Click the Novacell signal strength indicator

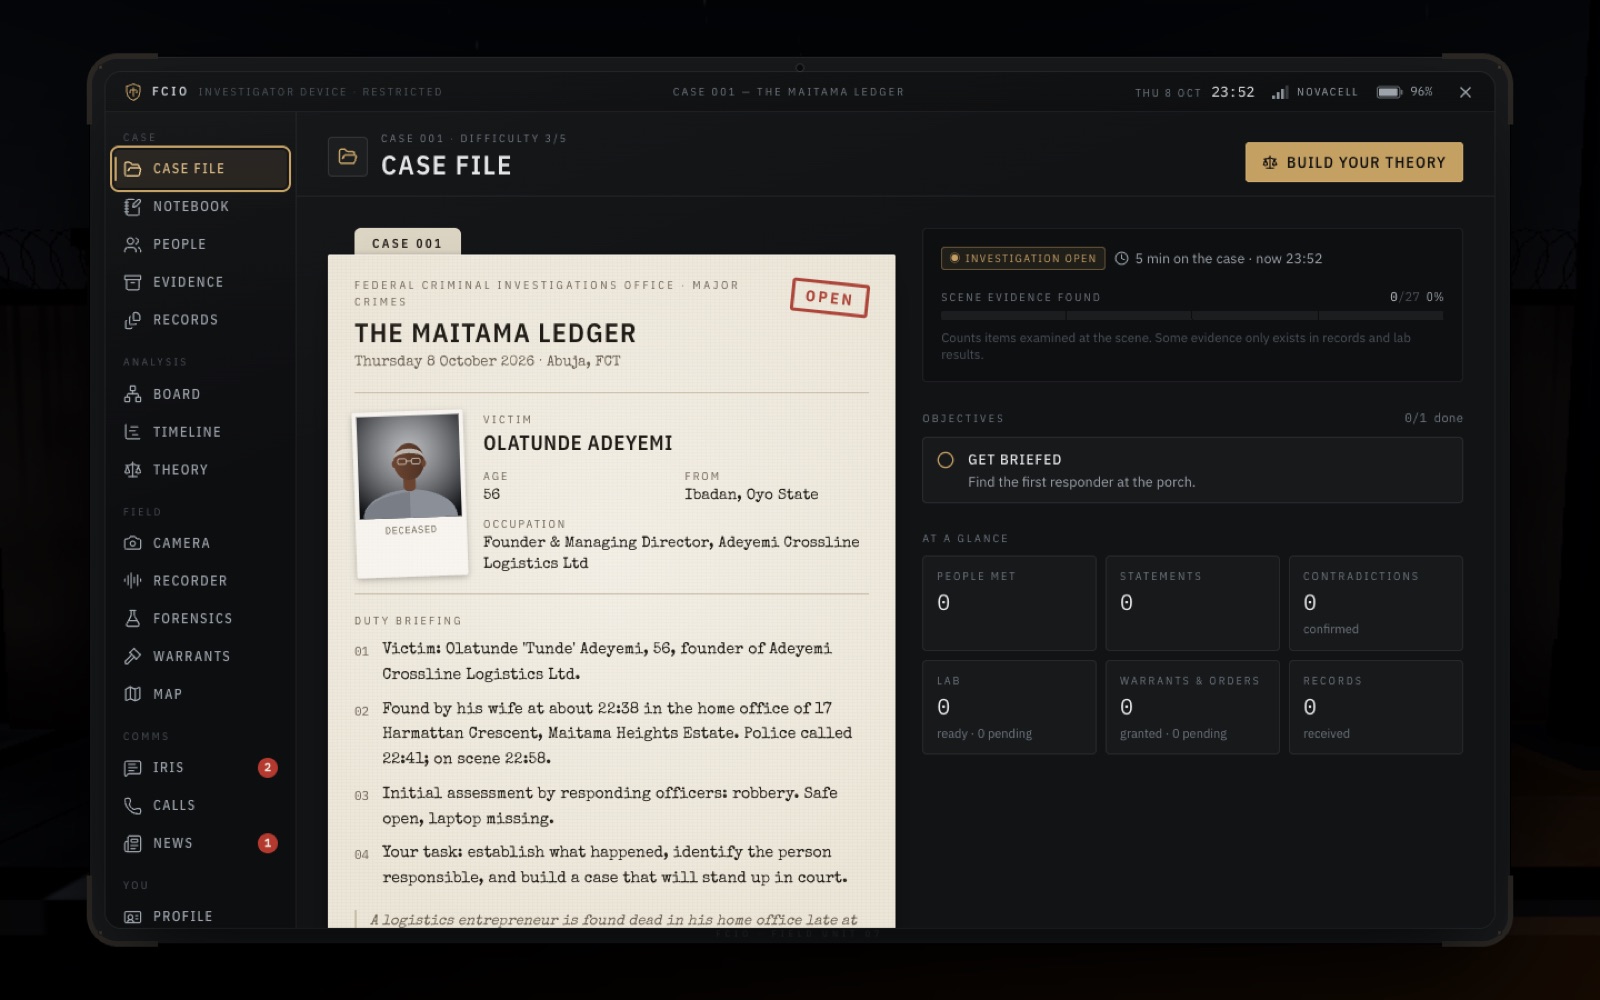tap(1314, 92)
